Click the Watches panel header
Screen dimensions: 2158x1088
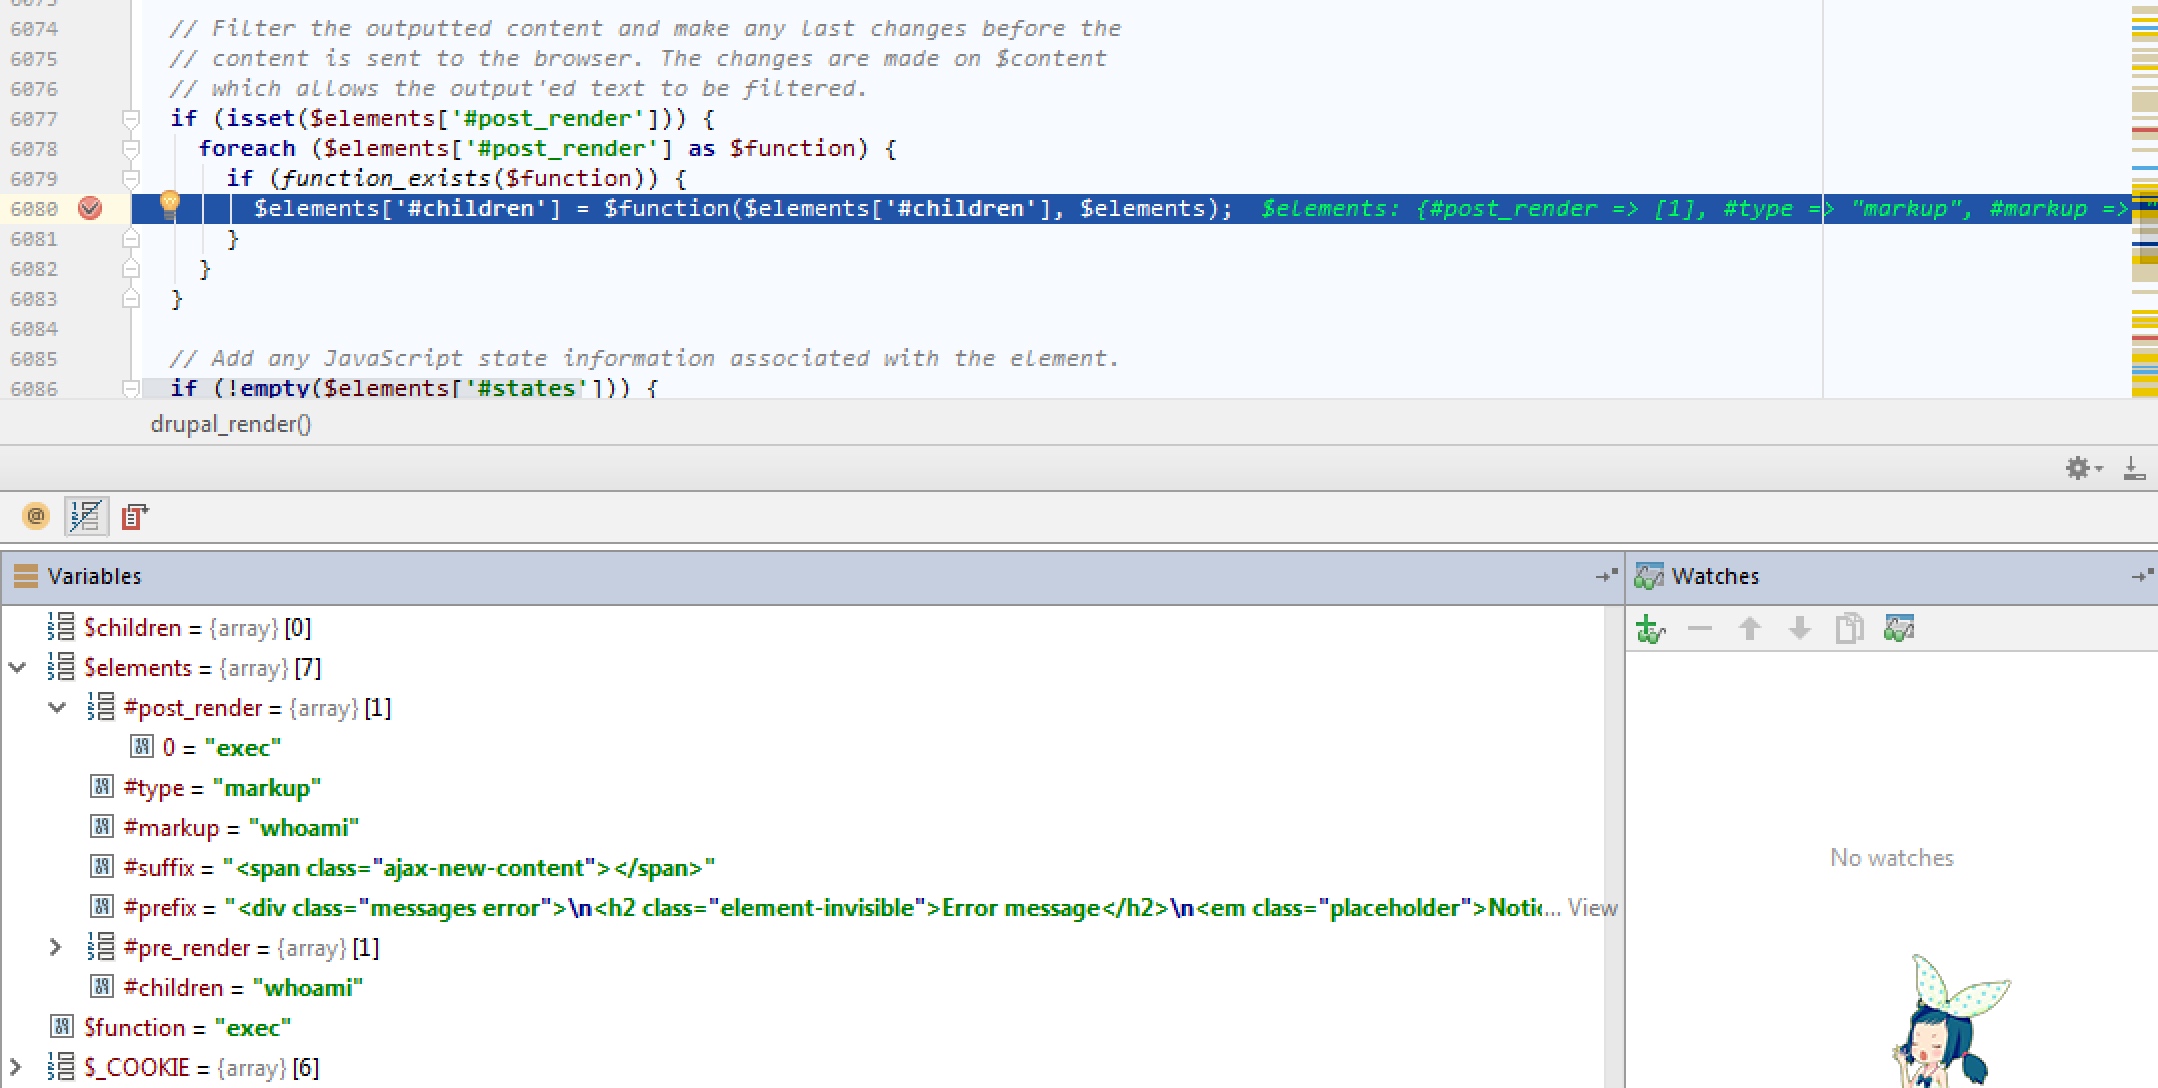point(1714,576)
